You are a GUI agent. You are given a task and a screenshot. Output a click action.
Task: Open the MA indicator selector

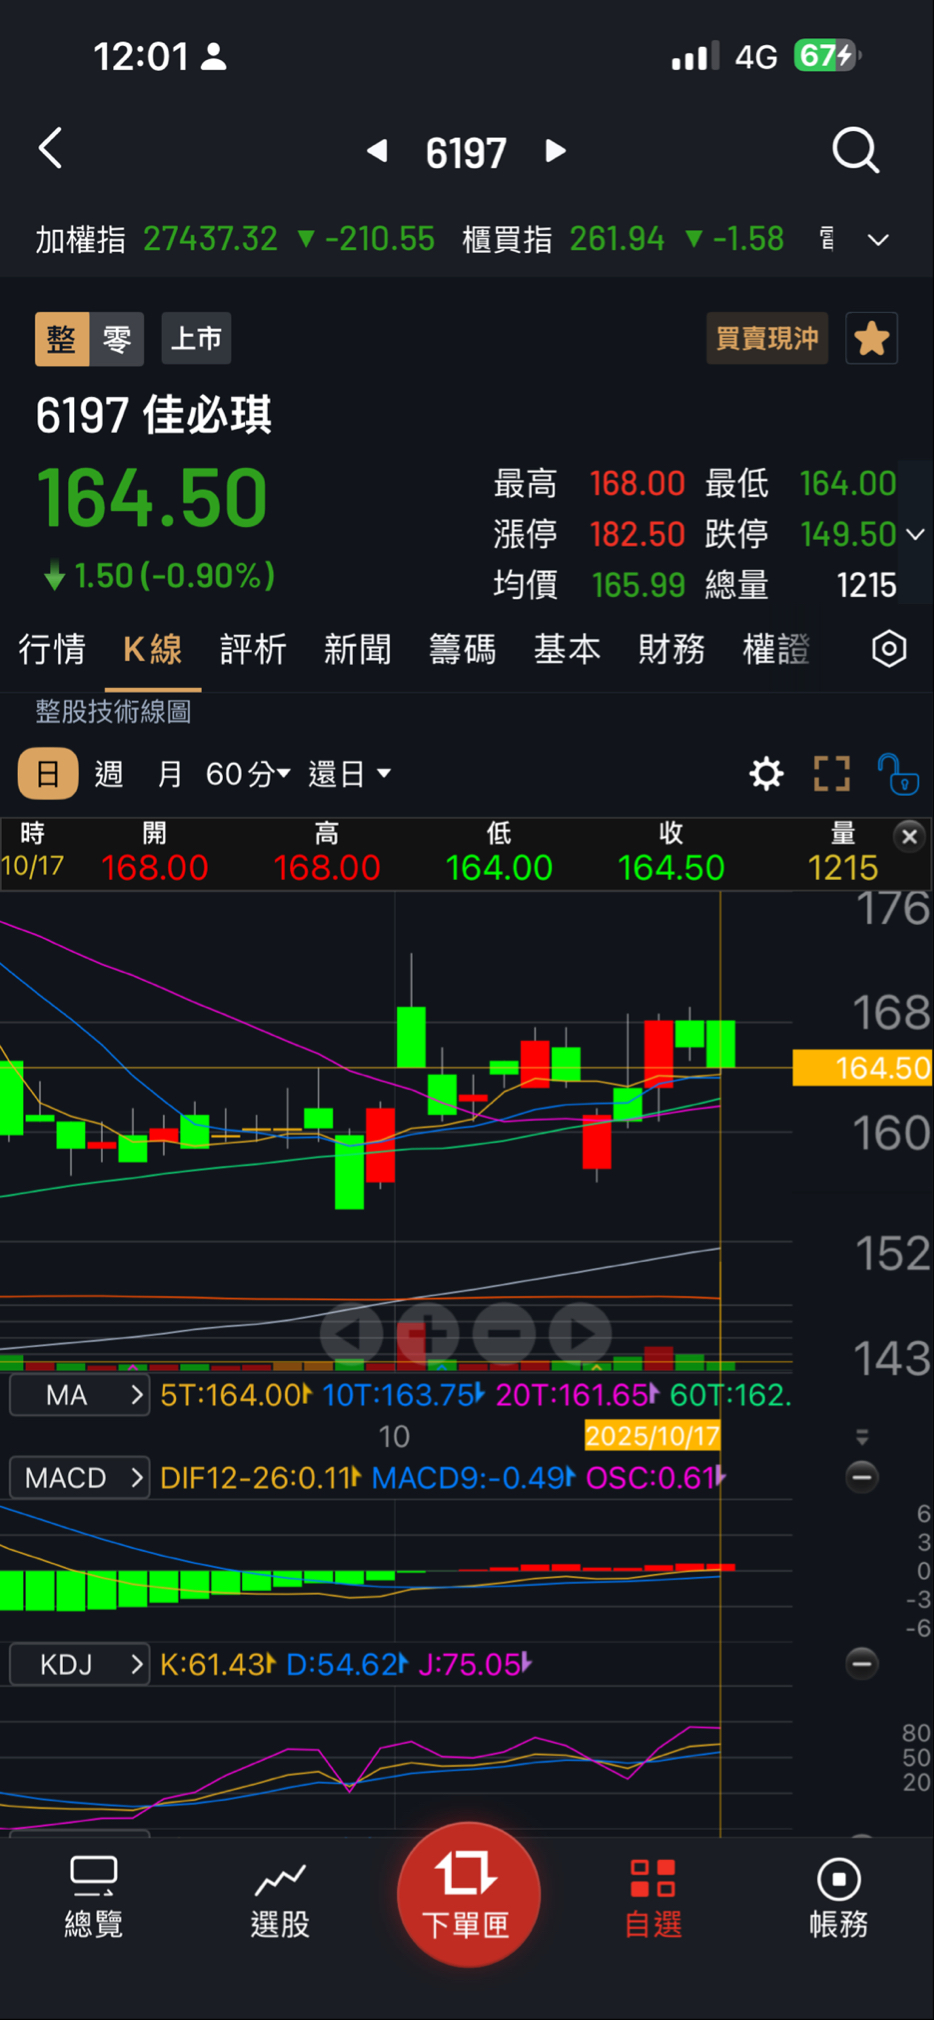coord(80,1395)
